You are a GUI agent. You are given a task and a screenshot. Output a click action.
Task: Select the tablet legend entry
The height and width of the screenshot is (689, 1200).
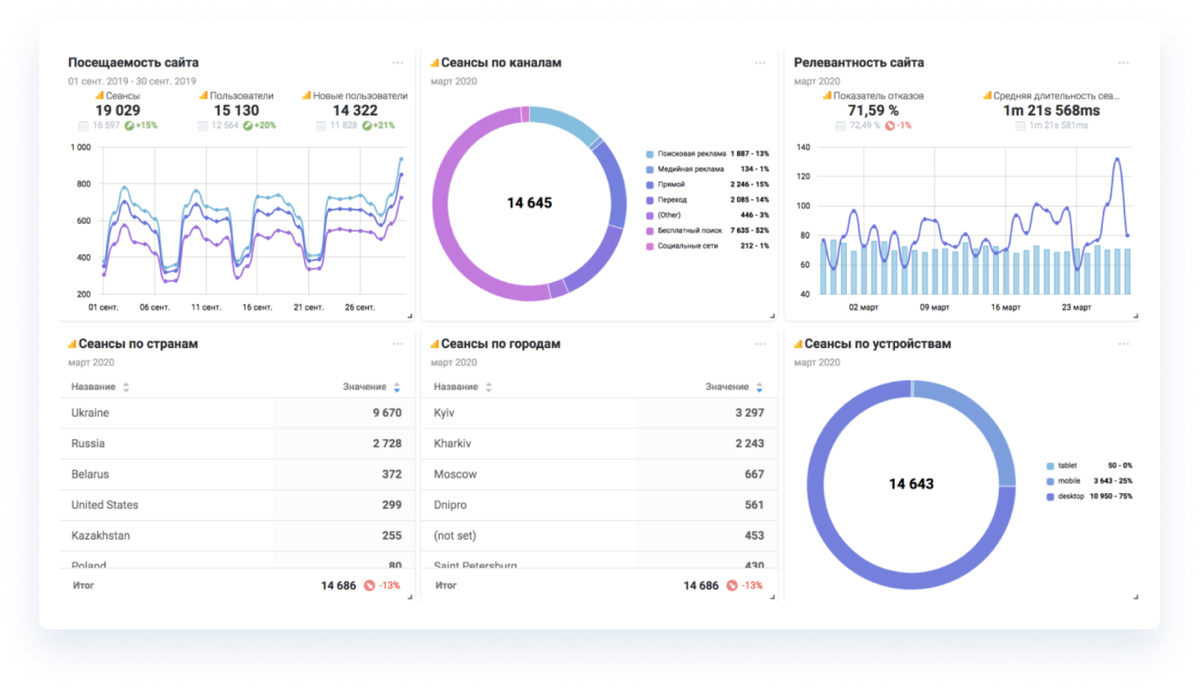1089,466
